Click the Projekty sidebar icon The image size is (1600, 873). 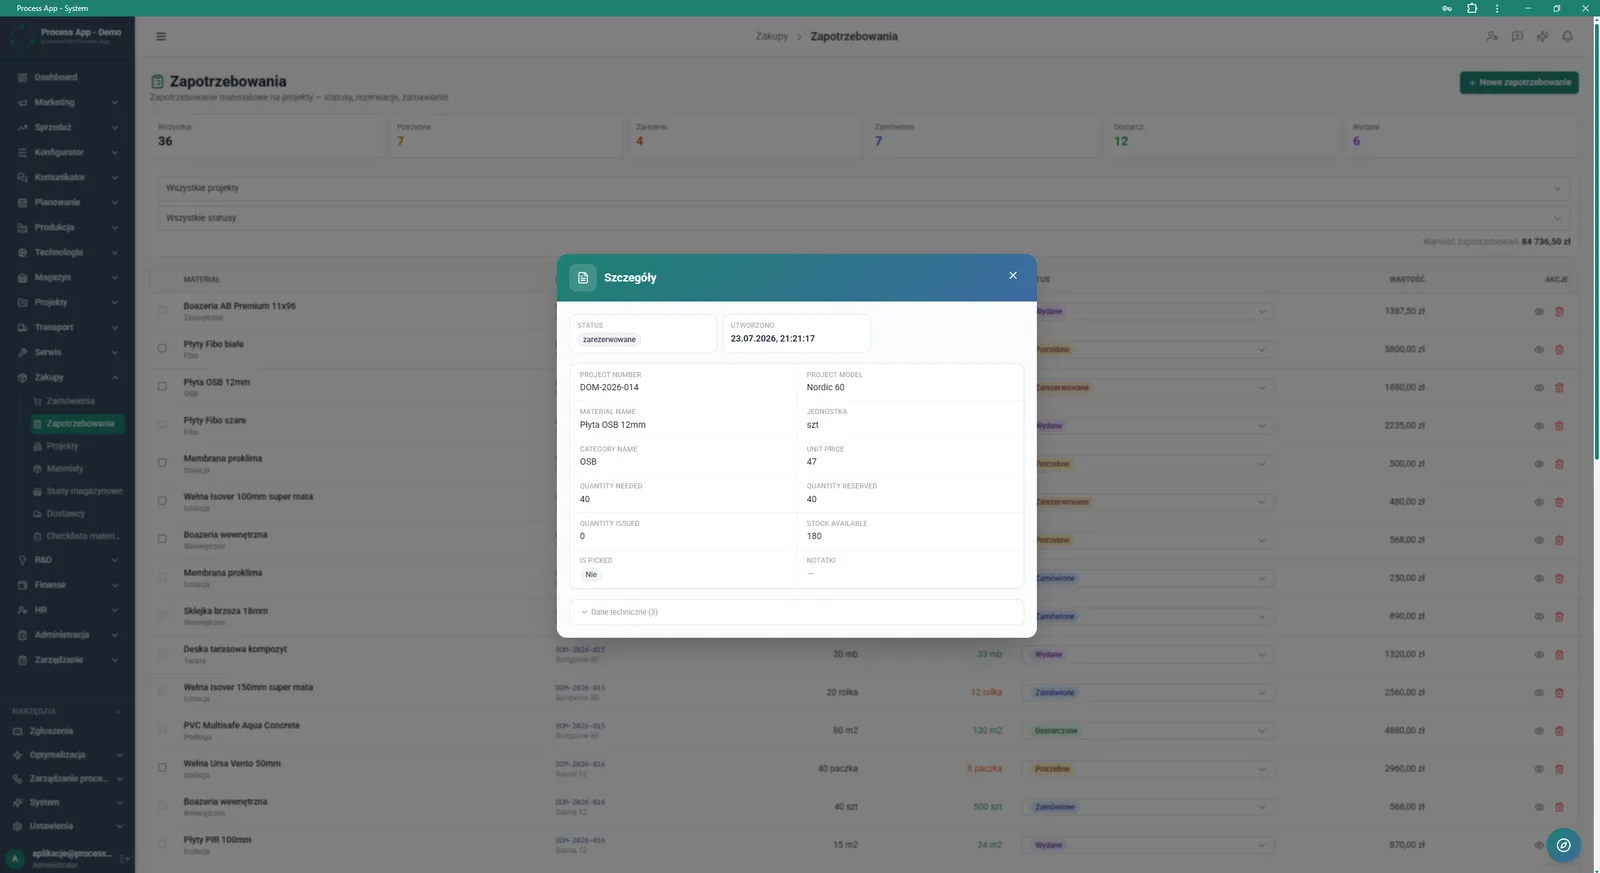pyautogui.click(x=22, y=302)
